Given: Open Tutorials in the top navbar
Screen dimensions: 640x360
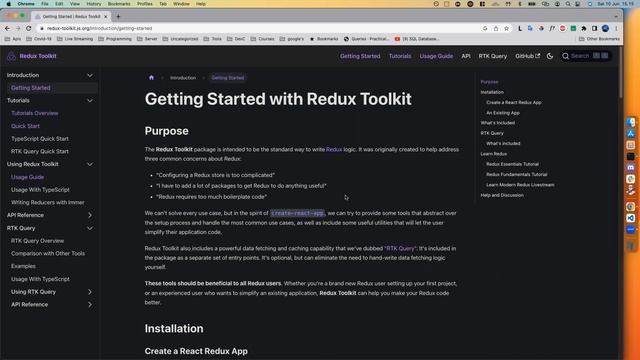Looking at the screenshot, I should [400, 56].
